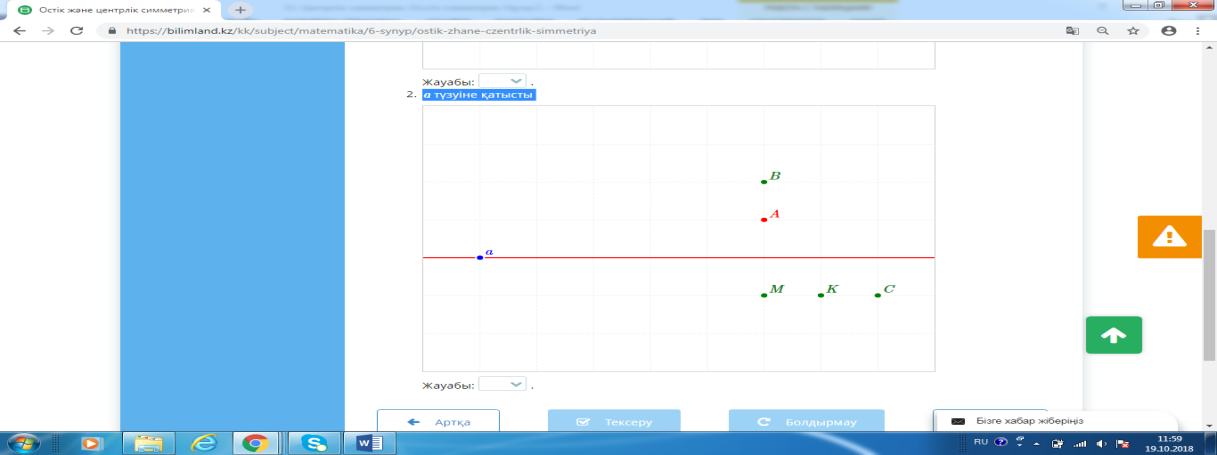Image resolution: width=1217 pixels, height=455 pixels.
Task: Click the Болдырмау cancel button
Action: (x=806, y=422)
